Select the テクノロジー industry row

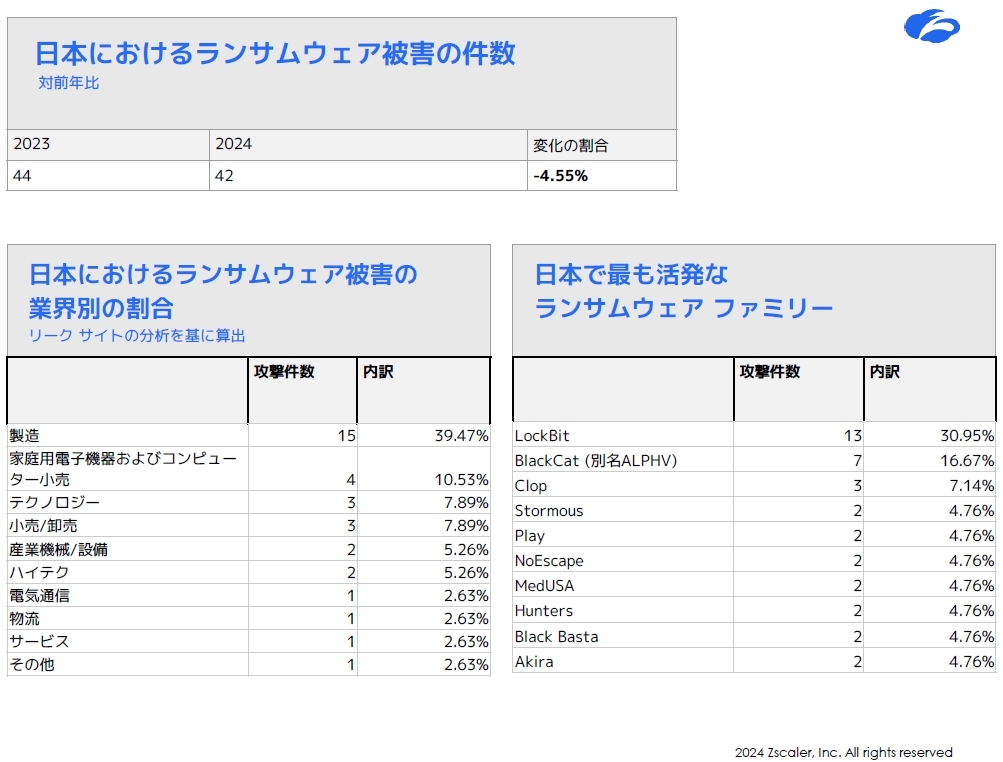pyautogui.click(x=55, y=502)
